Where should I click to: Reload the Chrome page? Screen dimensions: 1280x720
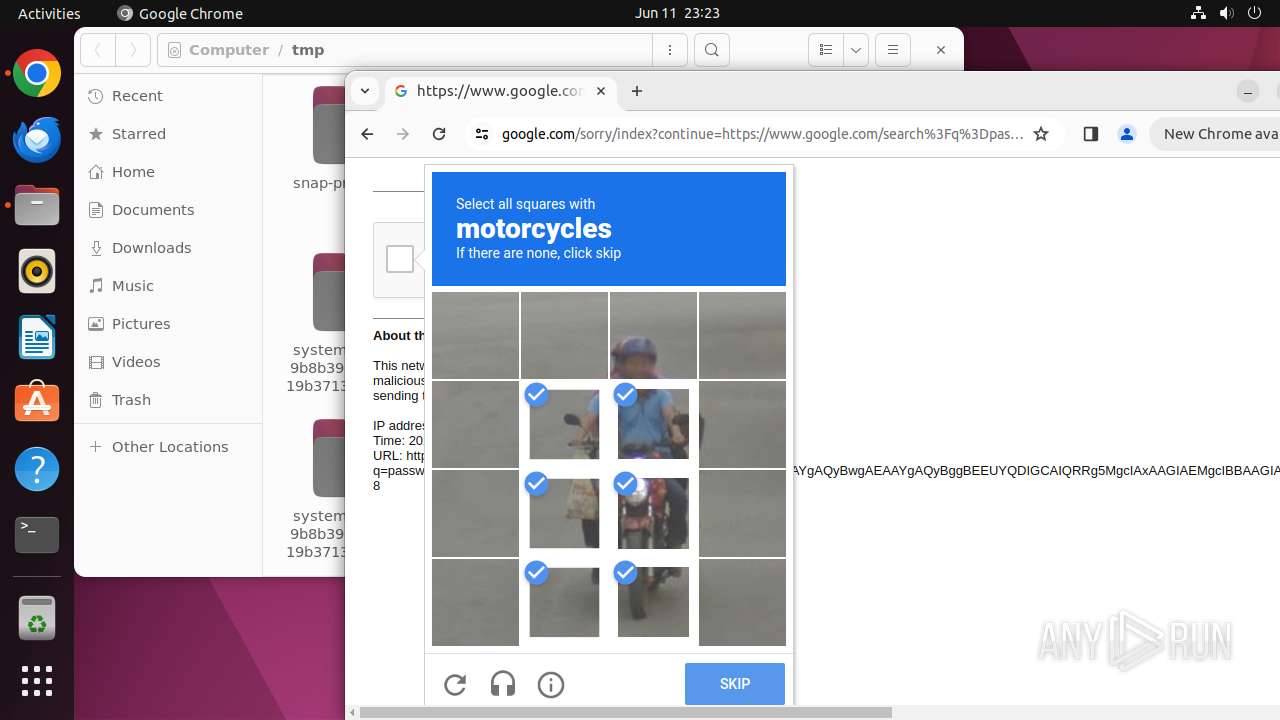tap(438, 134)
